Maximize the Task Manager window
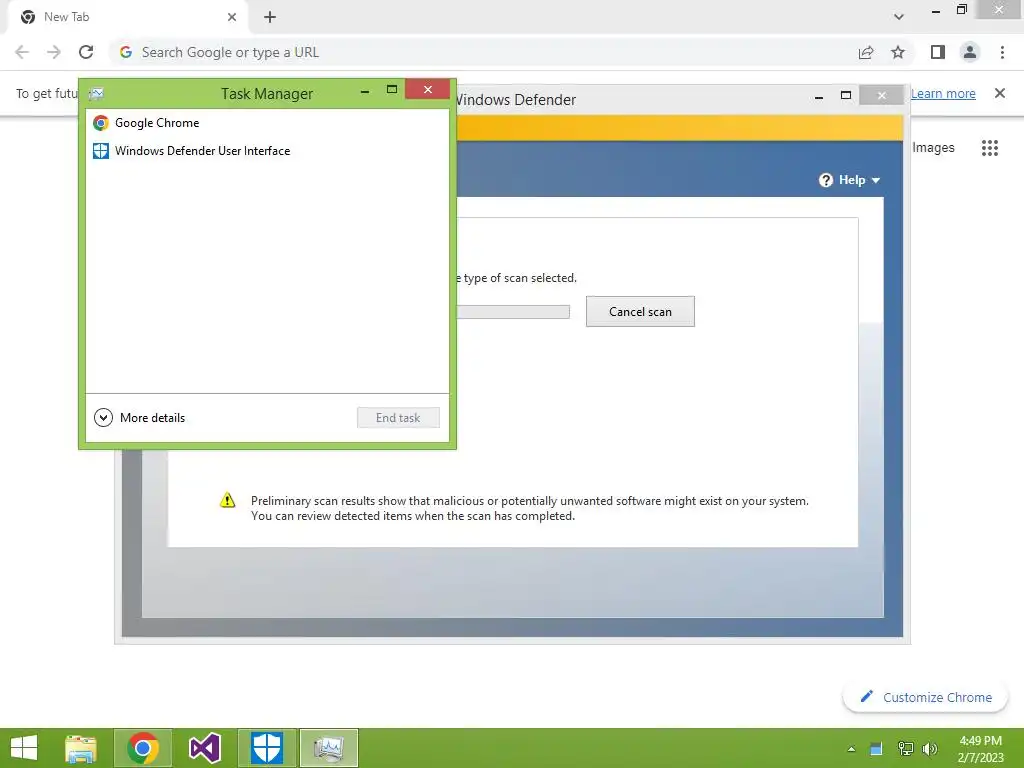This screenshot has height=768, width=1024. point(392,89)
